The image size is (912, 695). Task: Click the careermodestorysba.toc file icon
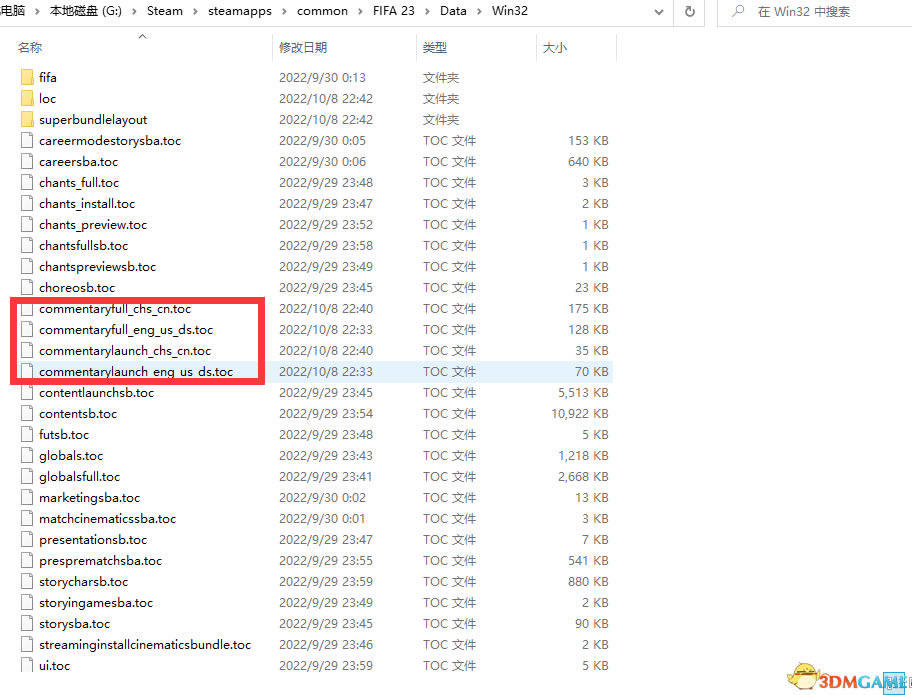click(x=27, y=140)
